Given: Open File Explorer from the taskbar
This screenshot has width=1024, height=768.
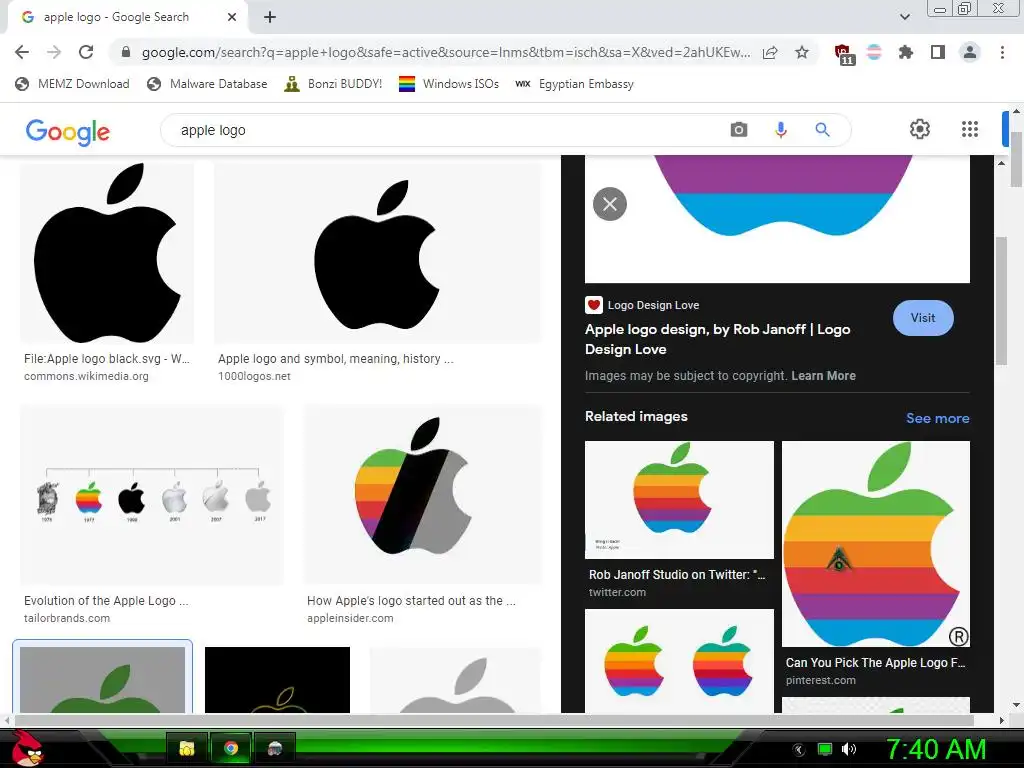Looking at the screenshot, I should 187,748.
